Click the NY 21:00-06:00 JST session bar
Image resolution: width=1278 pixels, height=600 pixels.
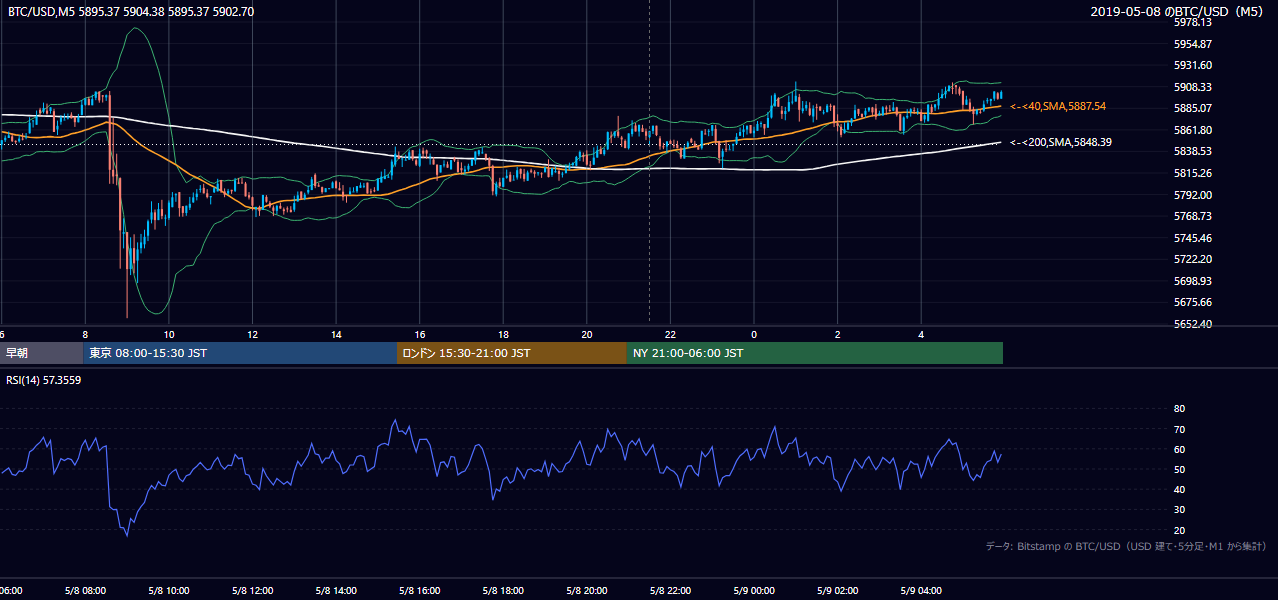815,353
